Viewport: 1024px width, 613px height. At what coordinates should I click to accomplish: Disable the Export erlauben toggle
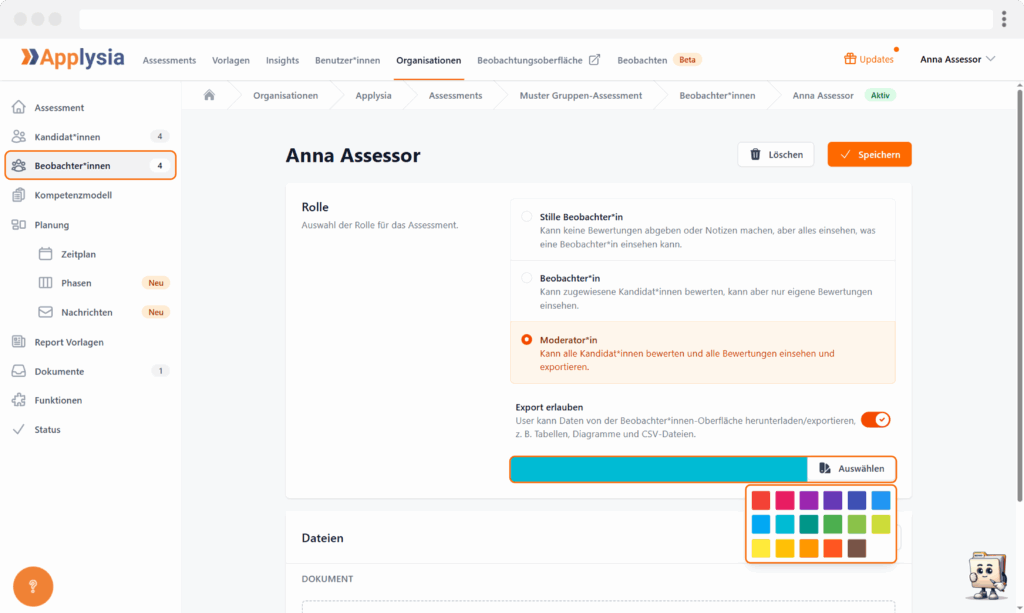875,420
